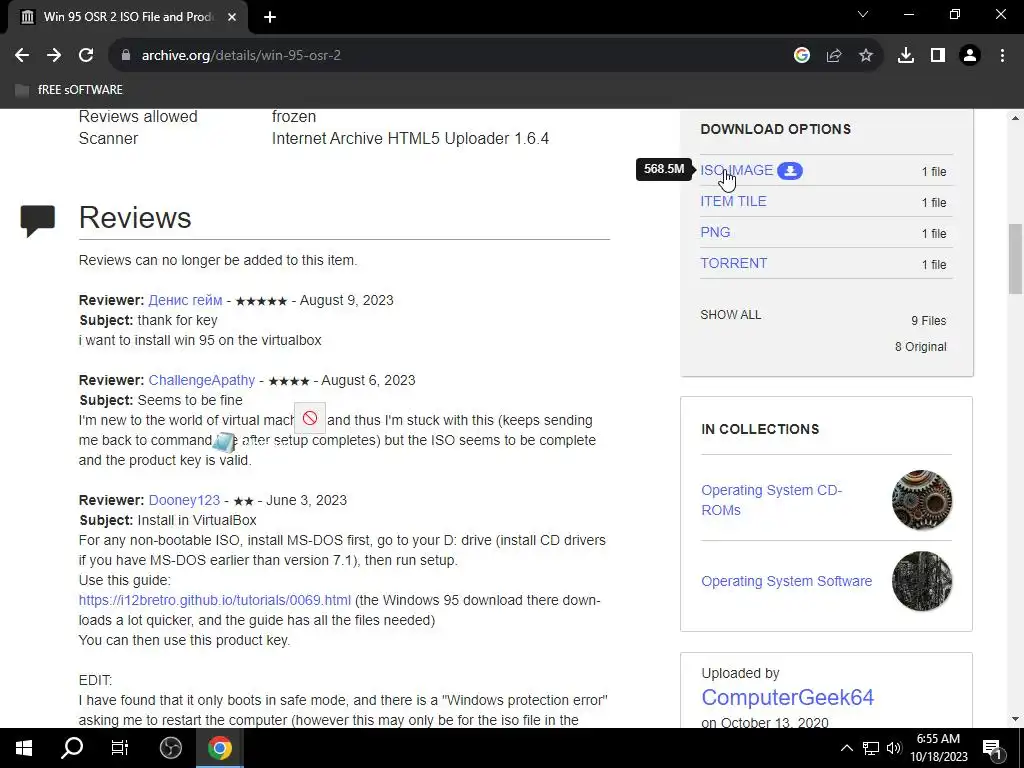Go forward in browser history
Viewport: 1024px width, 768px height.
pos(54,56)
